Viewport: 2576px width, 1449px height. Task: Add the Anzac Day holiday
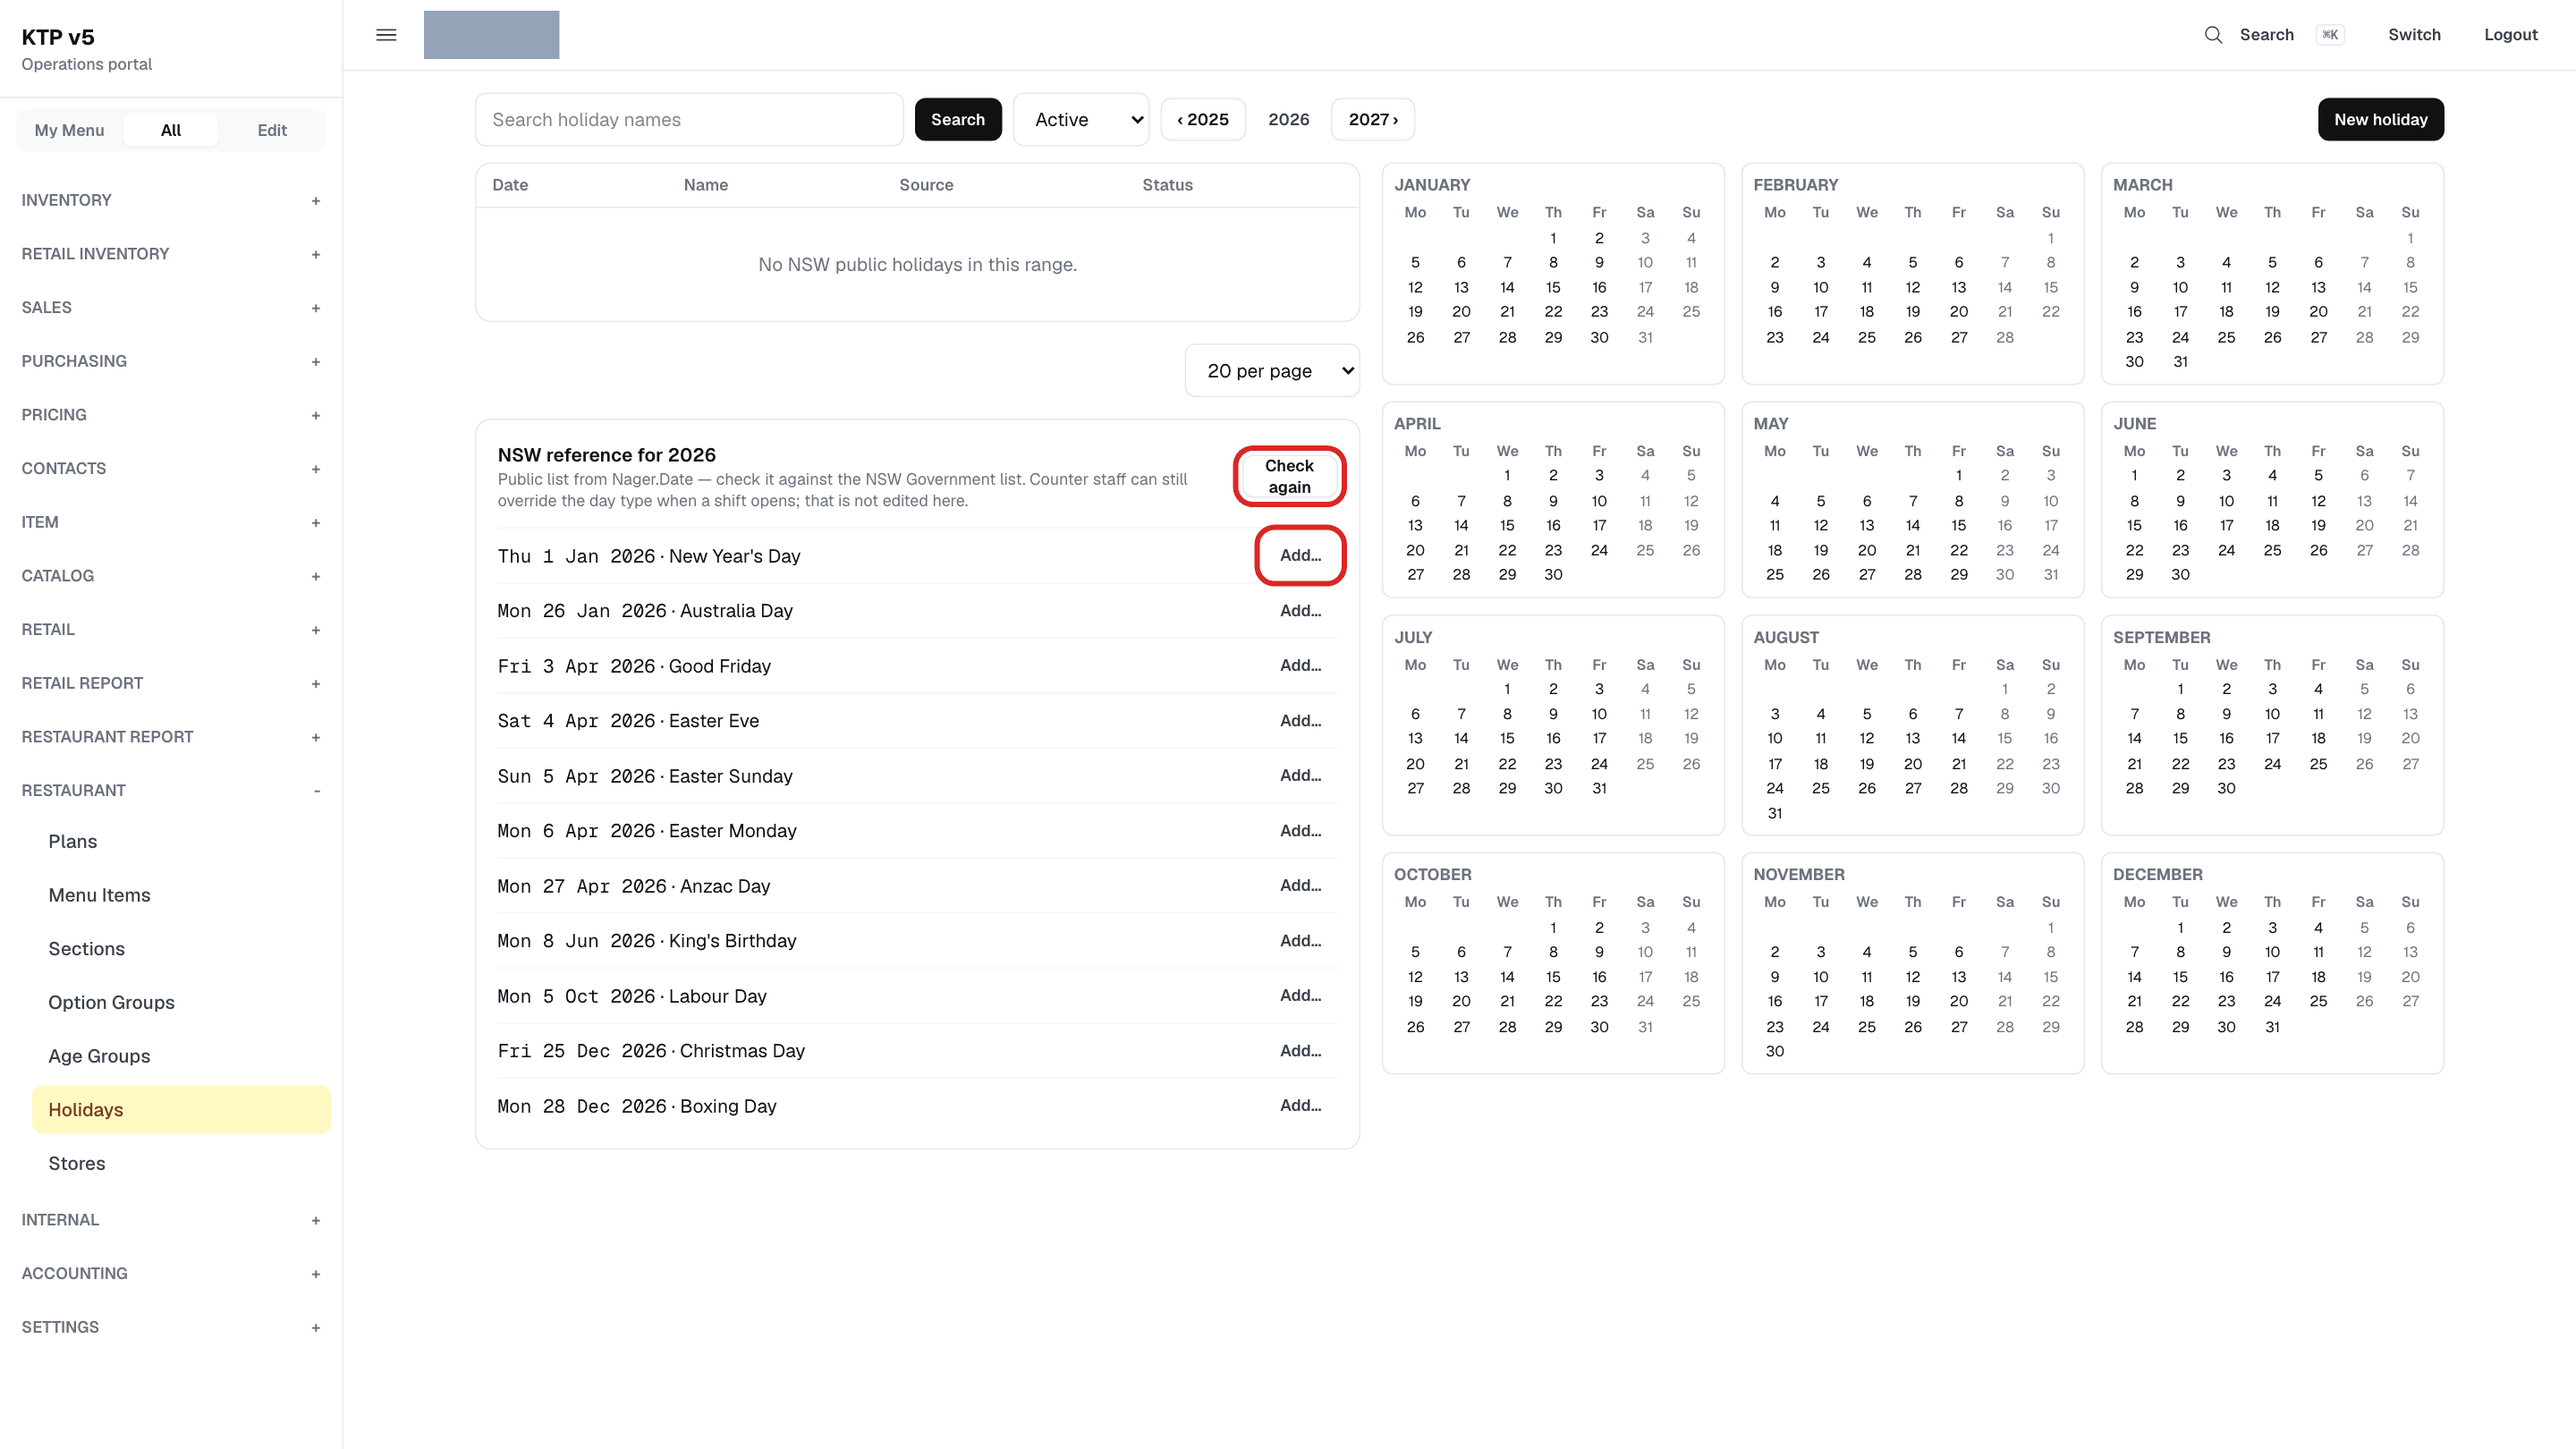[1300, 886]
